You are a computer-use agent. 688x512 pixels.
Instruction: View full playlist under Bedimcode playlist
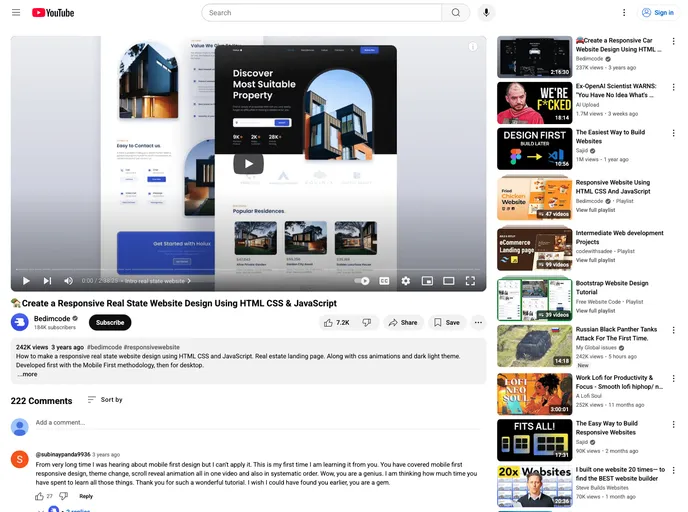(595, 210)
